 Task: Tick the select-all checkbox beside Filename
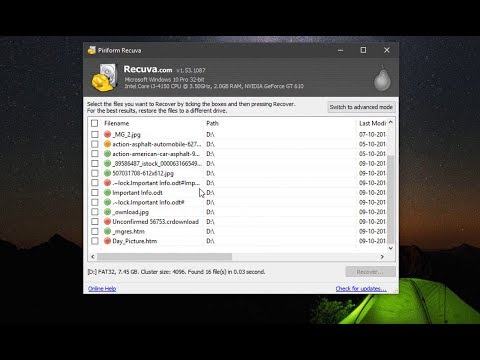tap(94, 123)
